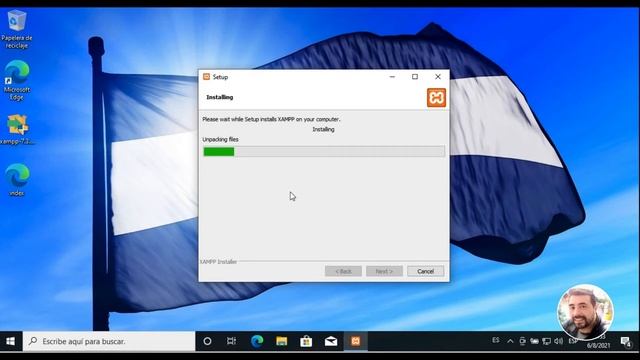Viewport: 640px width, 360px height.
Task: Open the notification center icon
Action: pyautogui.click(x=626, y=342)
